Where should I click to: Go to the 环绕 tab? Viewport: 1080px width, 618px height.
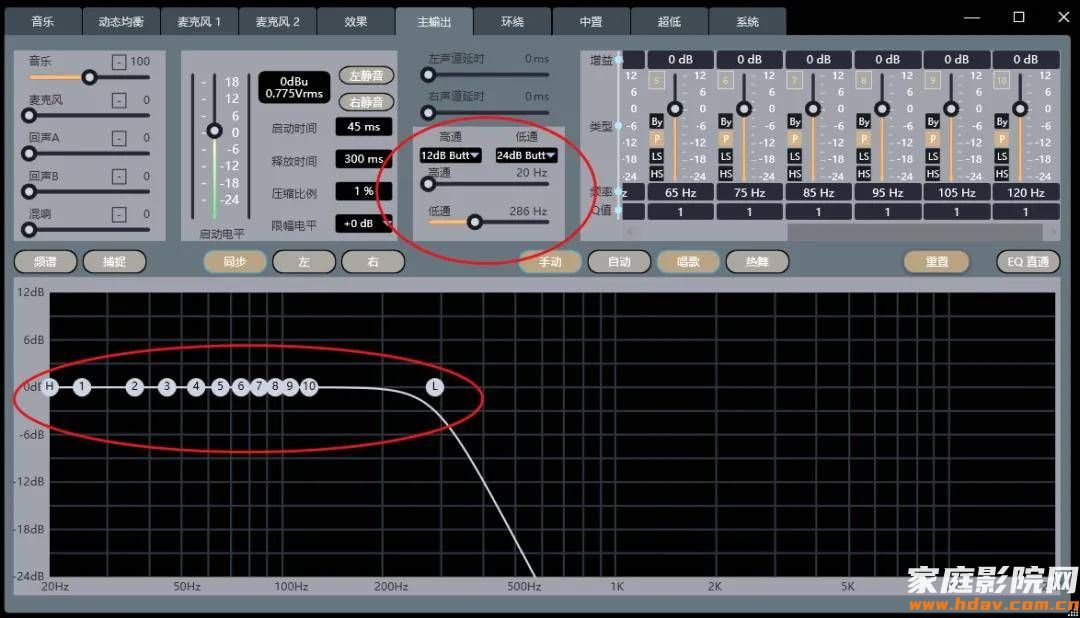[x=512, y=21]
